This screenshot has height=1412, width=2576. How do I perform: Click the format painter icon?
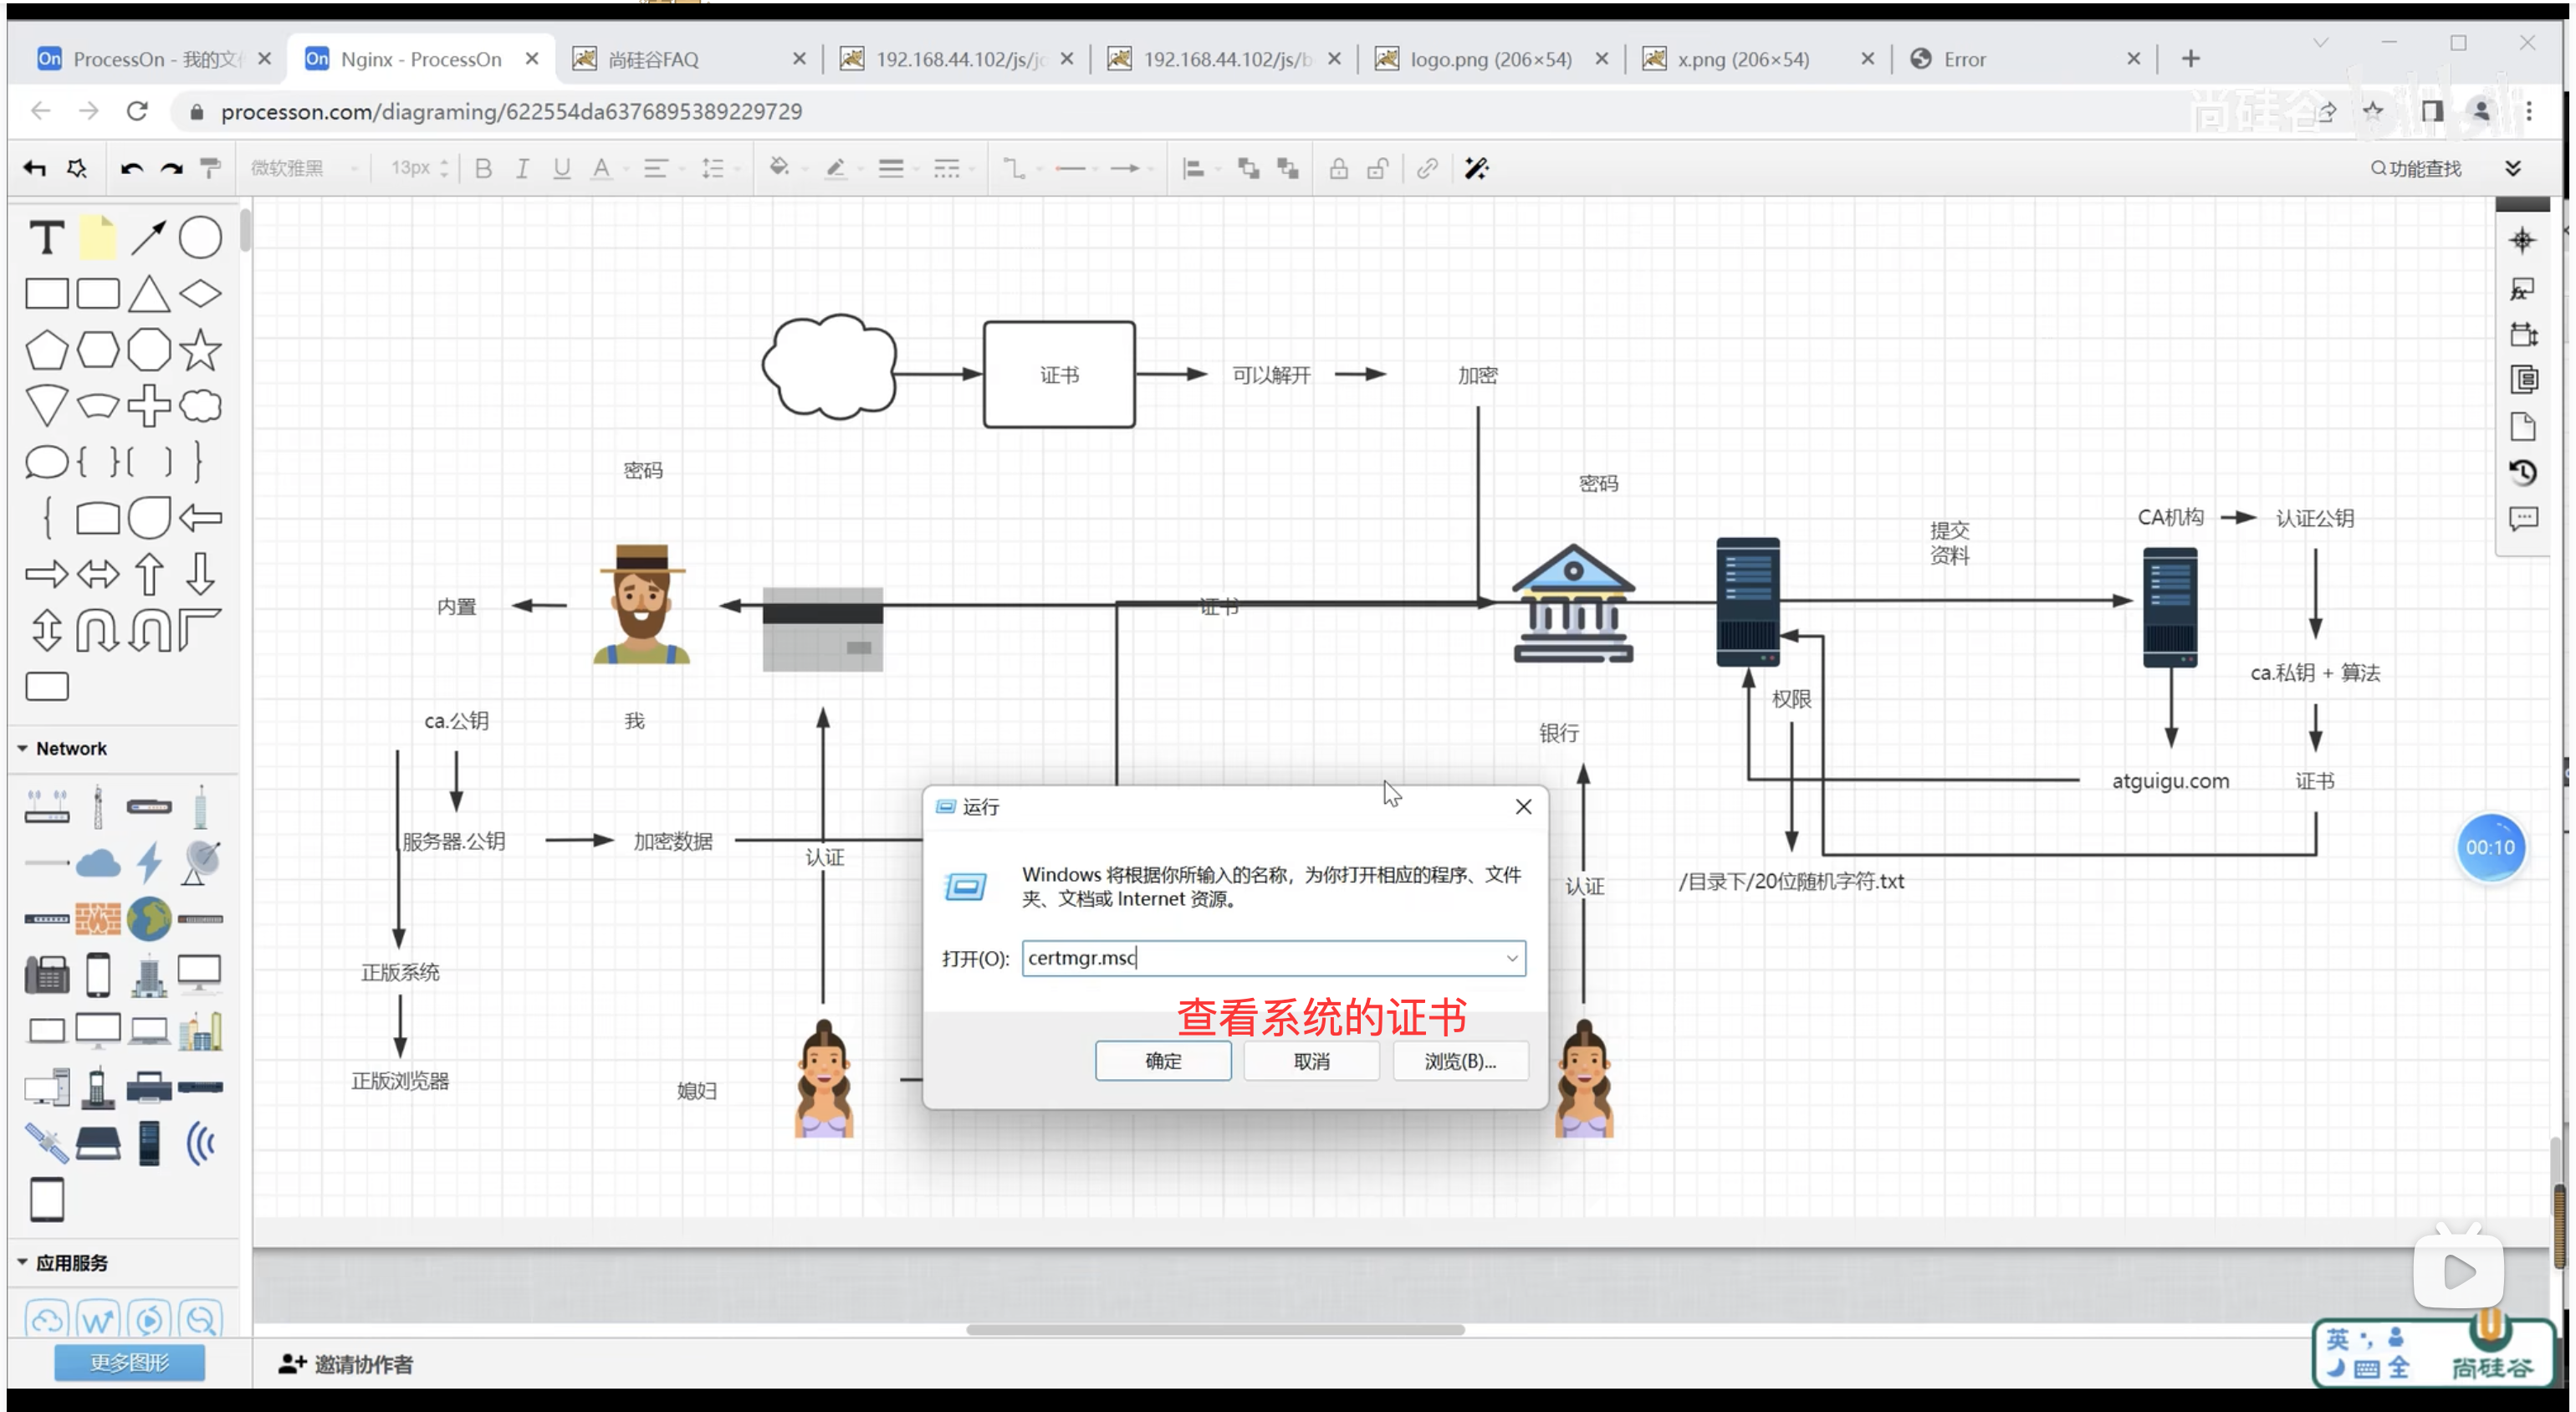point(210,168)
